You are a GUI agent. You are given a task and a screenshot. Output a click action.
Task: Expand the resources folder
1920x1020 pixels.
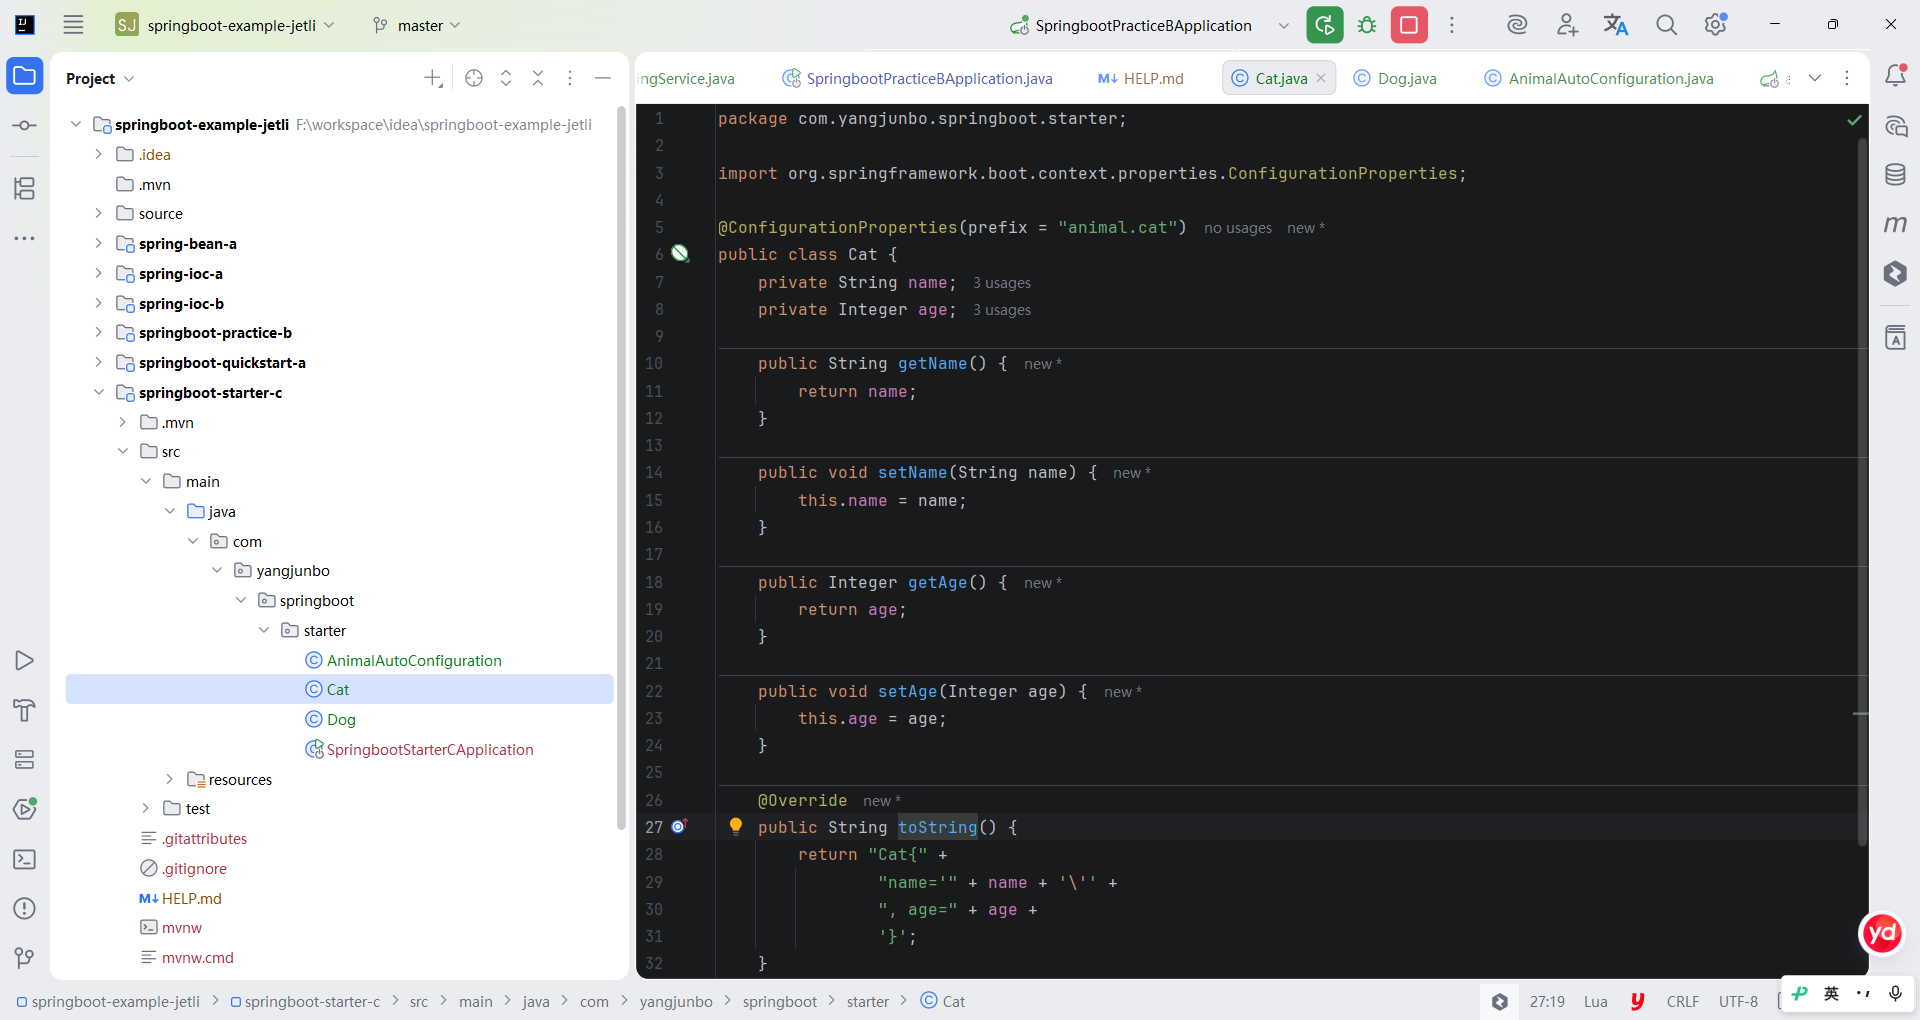coord(169,779)
